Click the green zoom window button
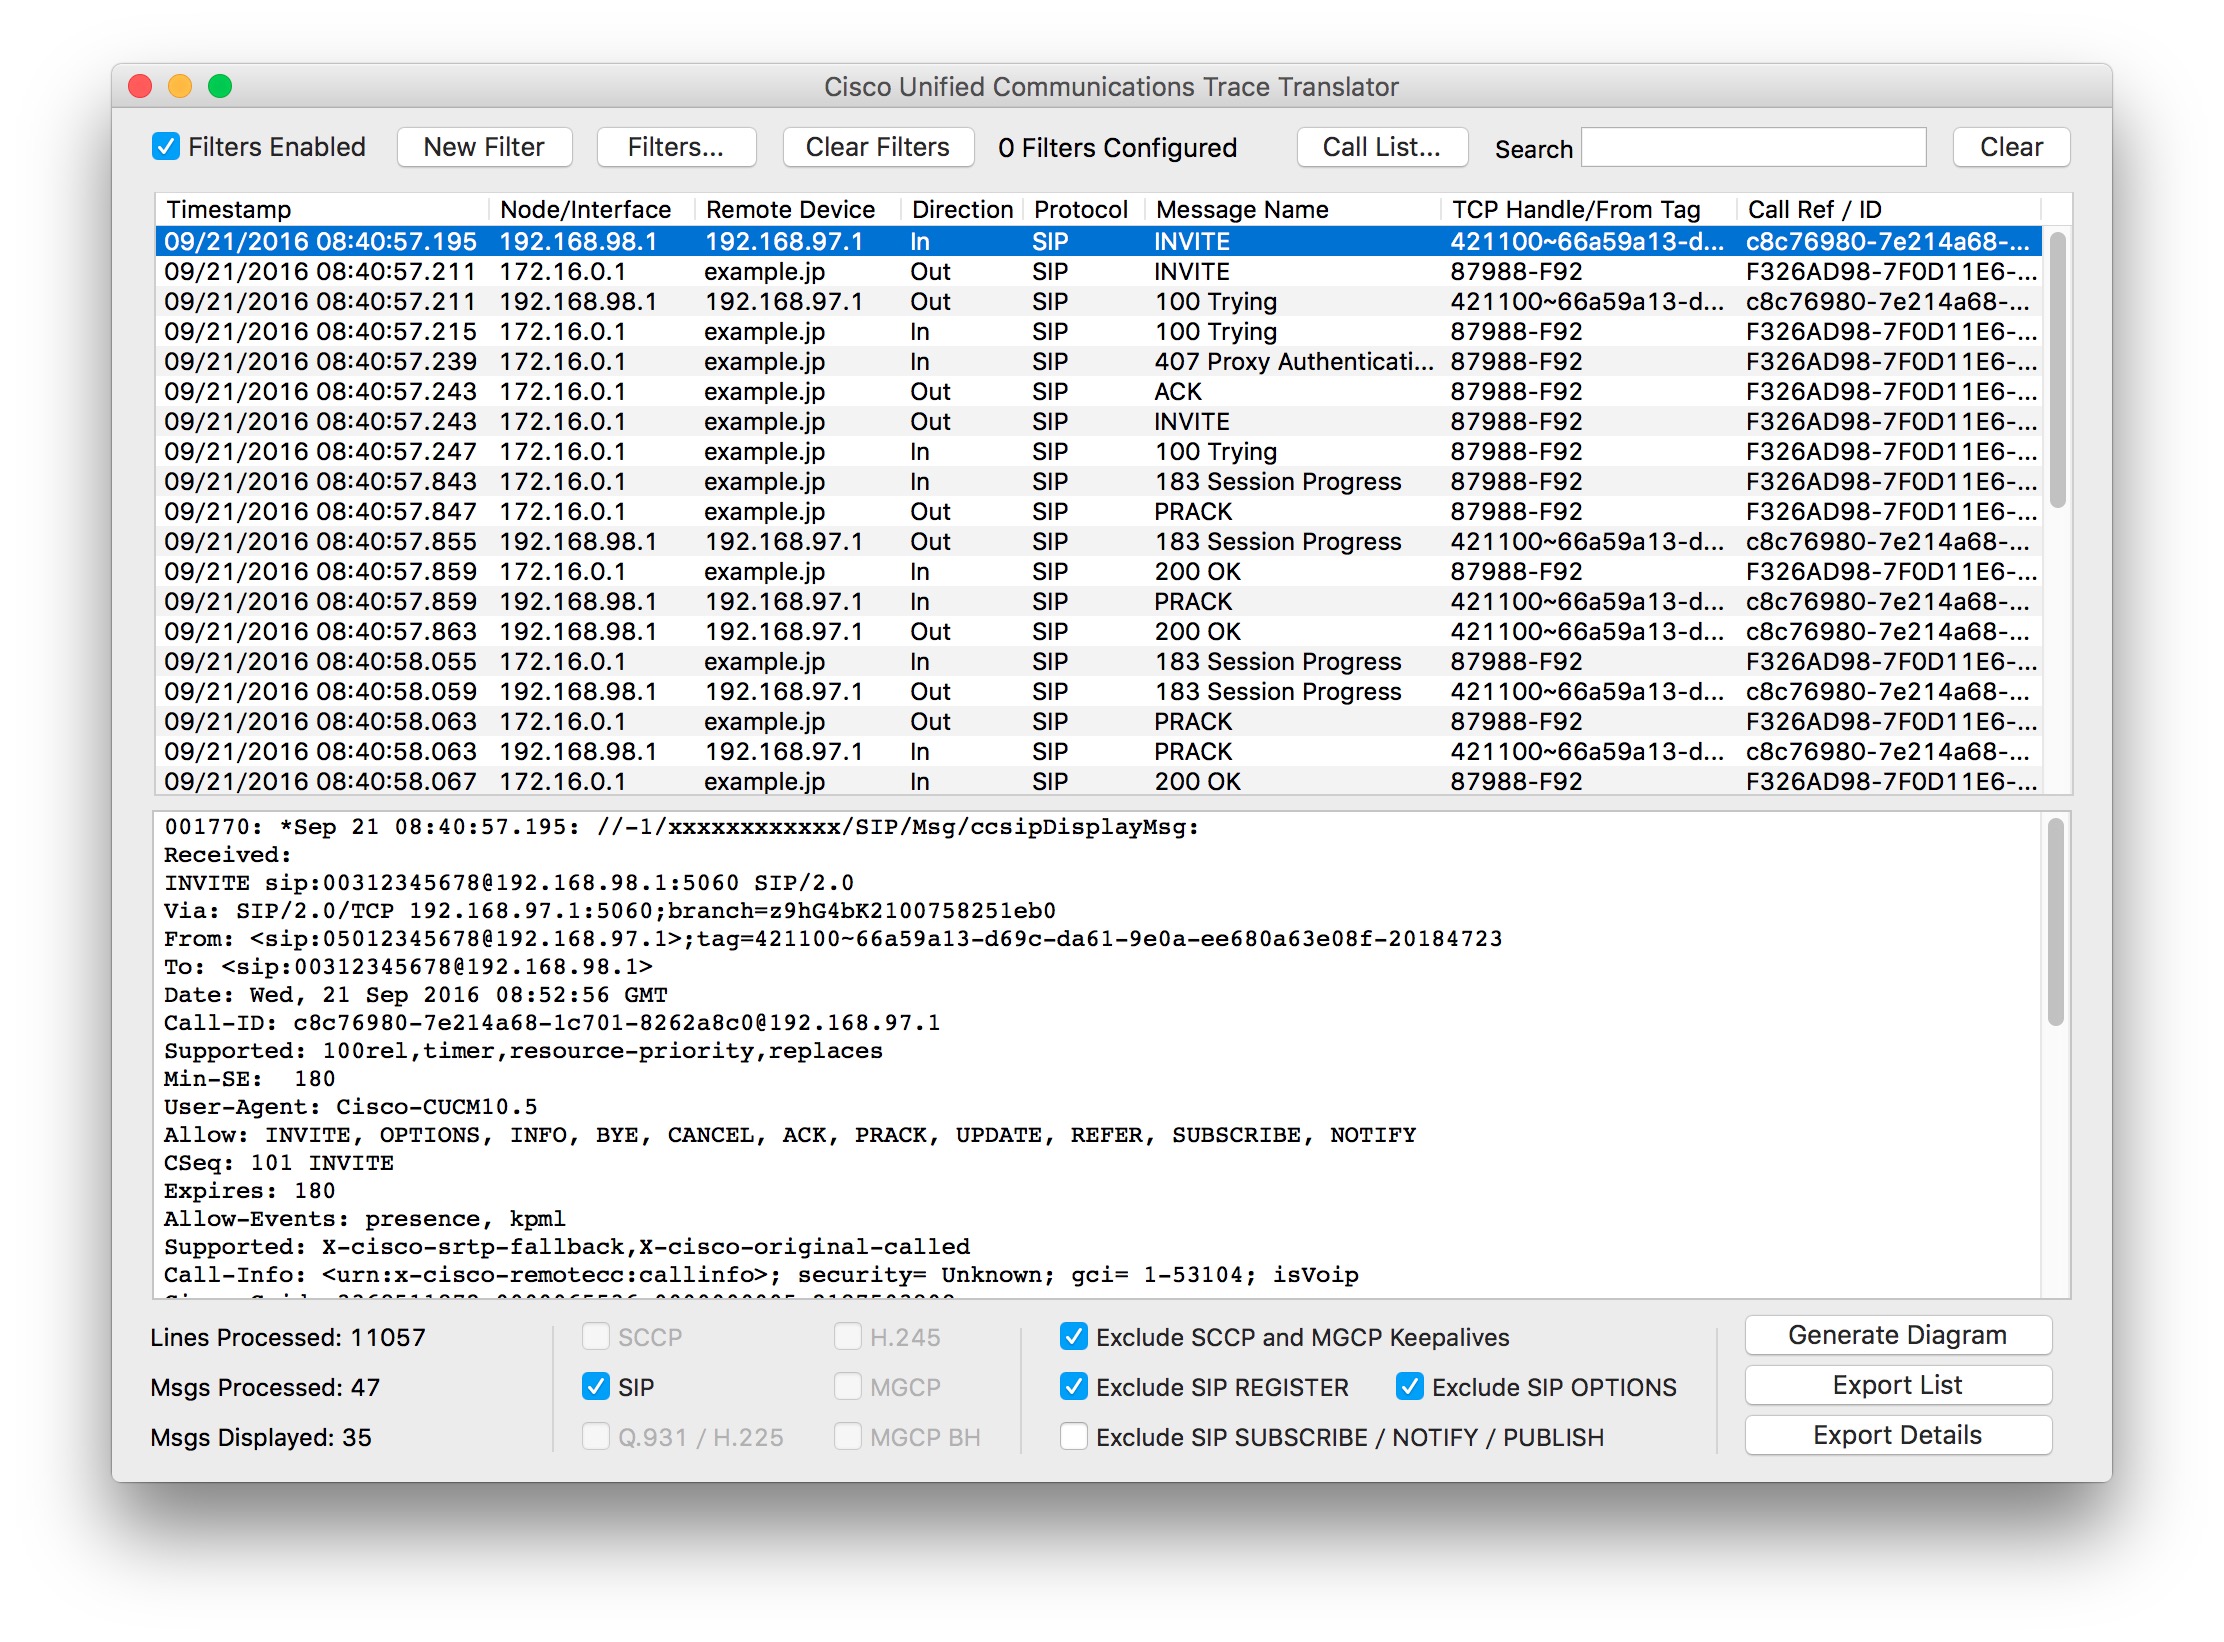This screenshot has height=1642, width=2224. [220, 86]
